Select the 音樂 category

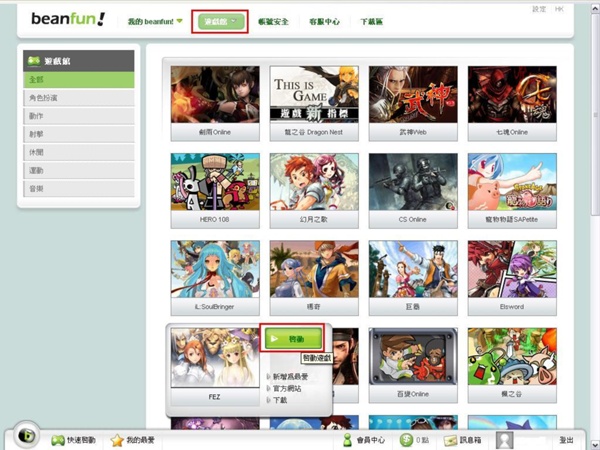click(x=79, y=189)
